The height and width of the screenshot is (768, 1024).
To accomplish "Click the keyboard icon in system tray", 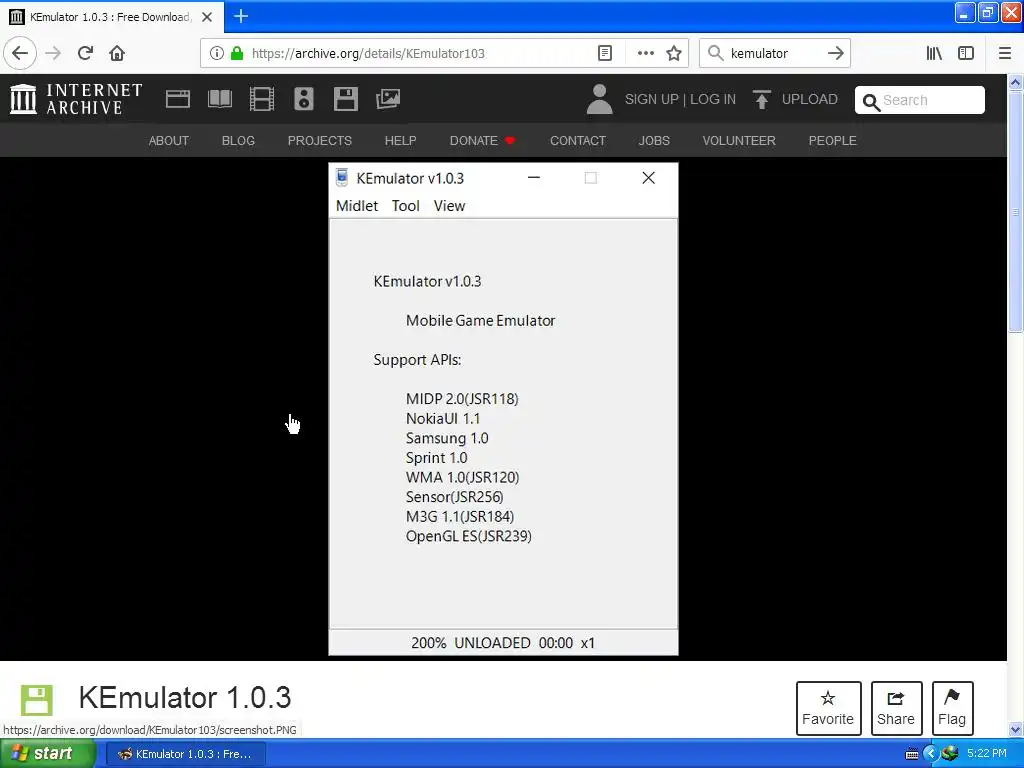I will coord(911,754).
